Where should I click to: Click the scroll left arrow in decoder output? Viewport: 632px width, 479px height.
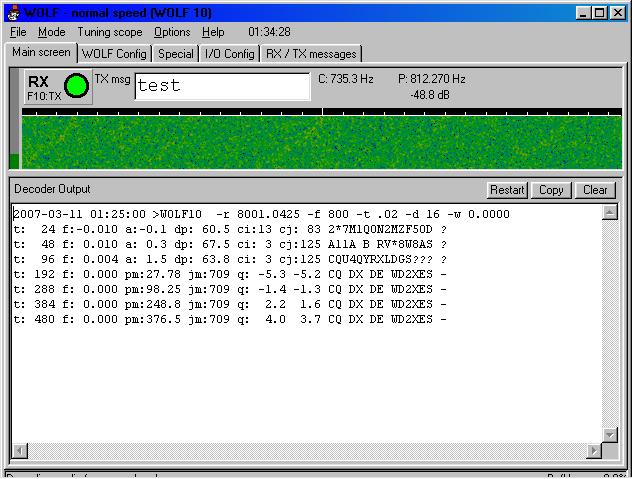(x=20, y=450)
